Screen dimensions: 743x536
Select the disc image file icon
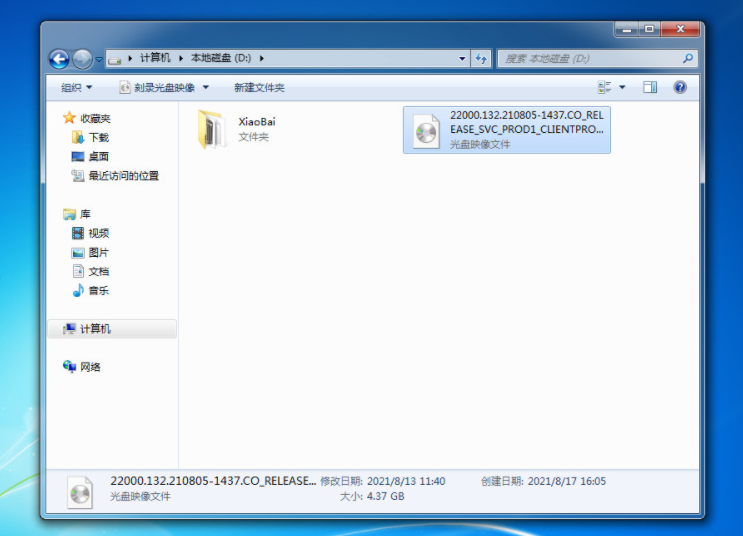pyautogui.click(x=426, y=131)
